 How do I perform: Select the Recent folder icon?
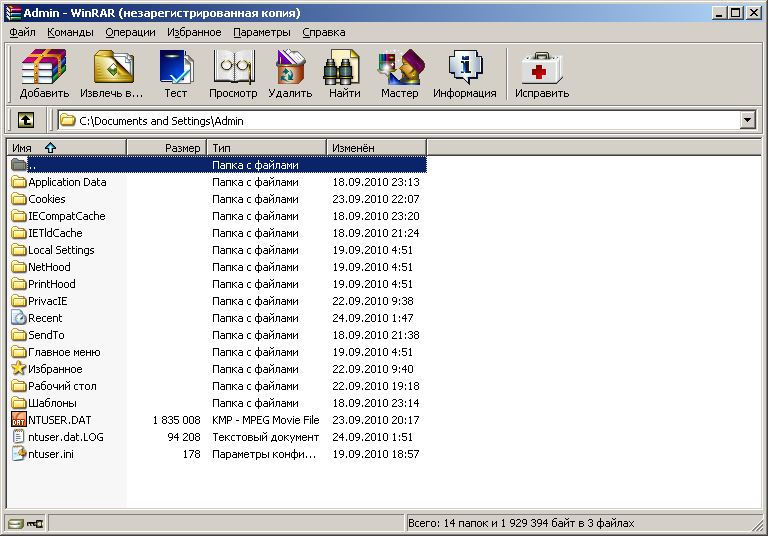point(19,318)
